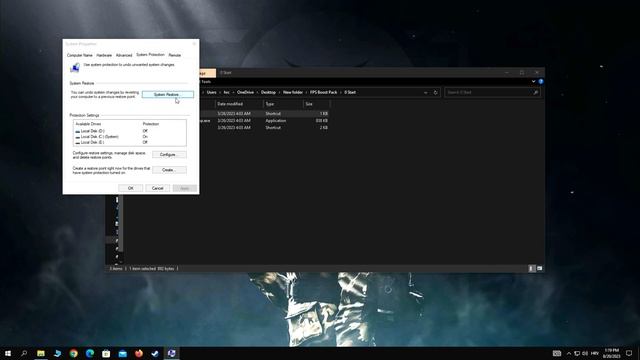Open the Remote tab
This screenshot has height=360, width=640.
coord(175,55)
